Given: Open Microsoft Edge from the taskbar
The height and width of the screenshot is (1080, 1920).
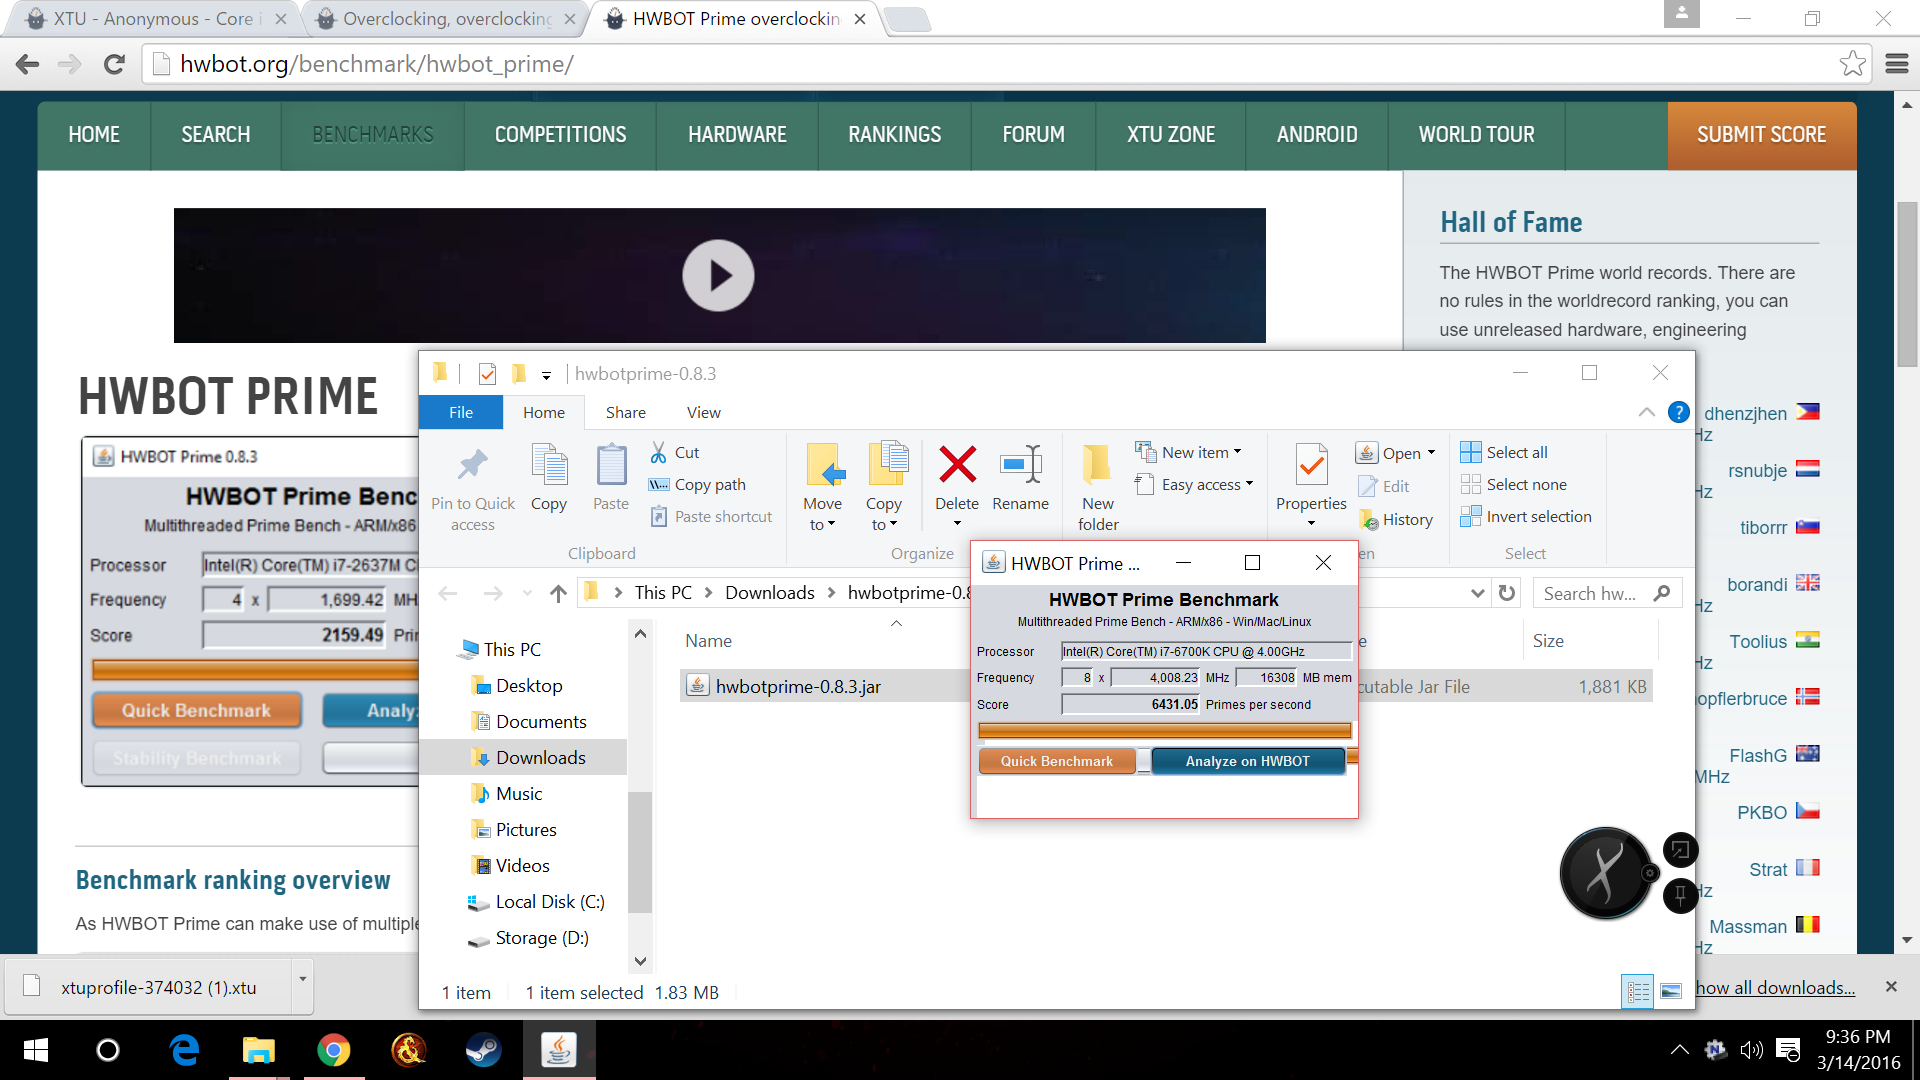Looking at the screenshot, I should click(x=184, y=1050).
